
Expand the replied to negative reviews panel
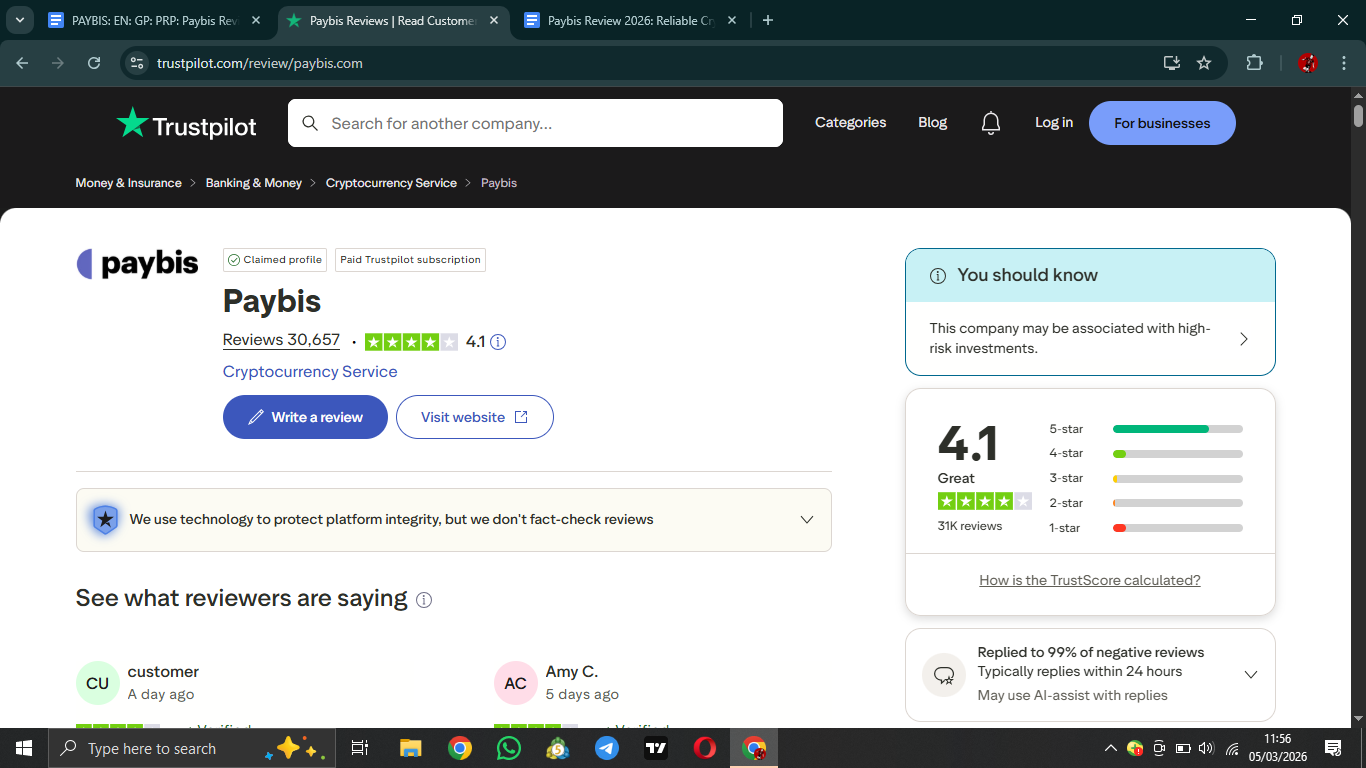pos(1250,674)
